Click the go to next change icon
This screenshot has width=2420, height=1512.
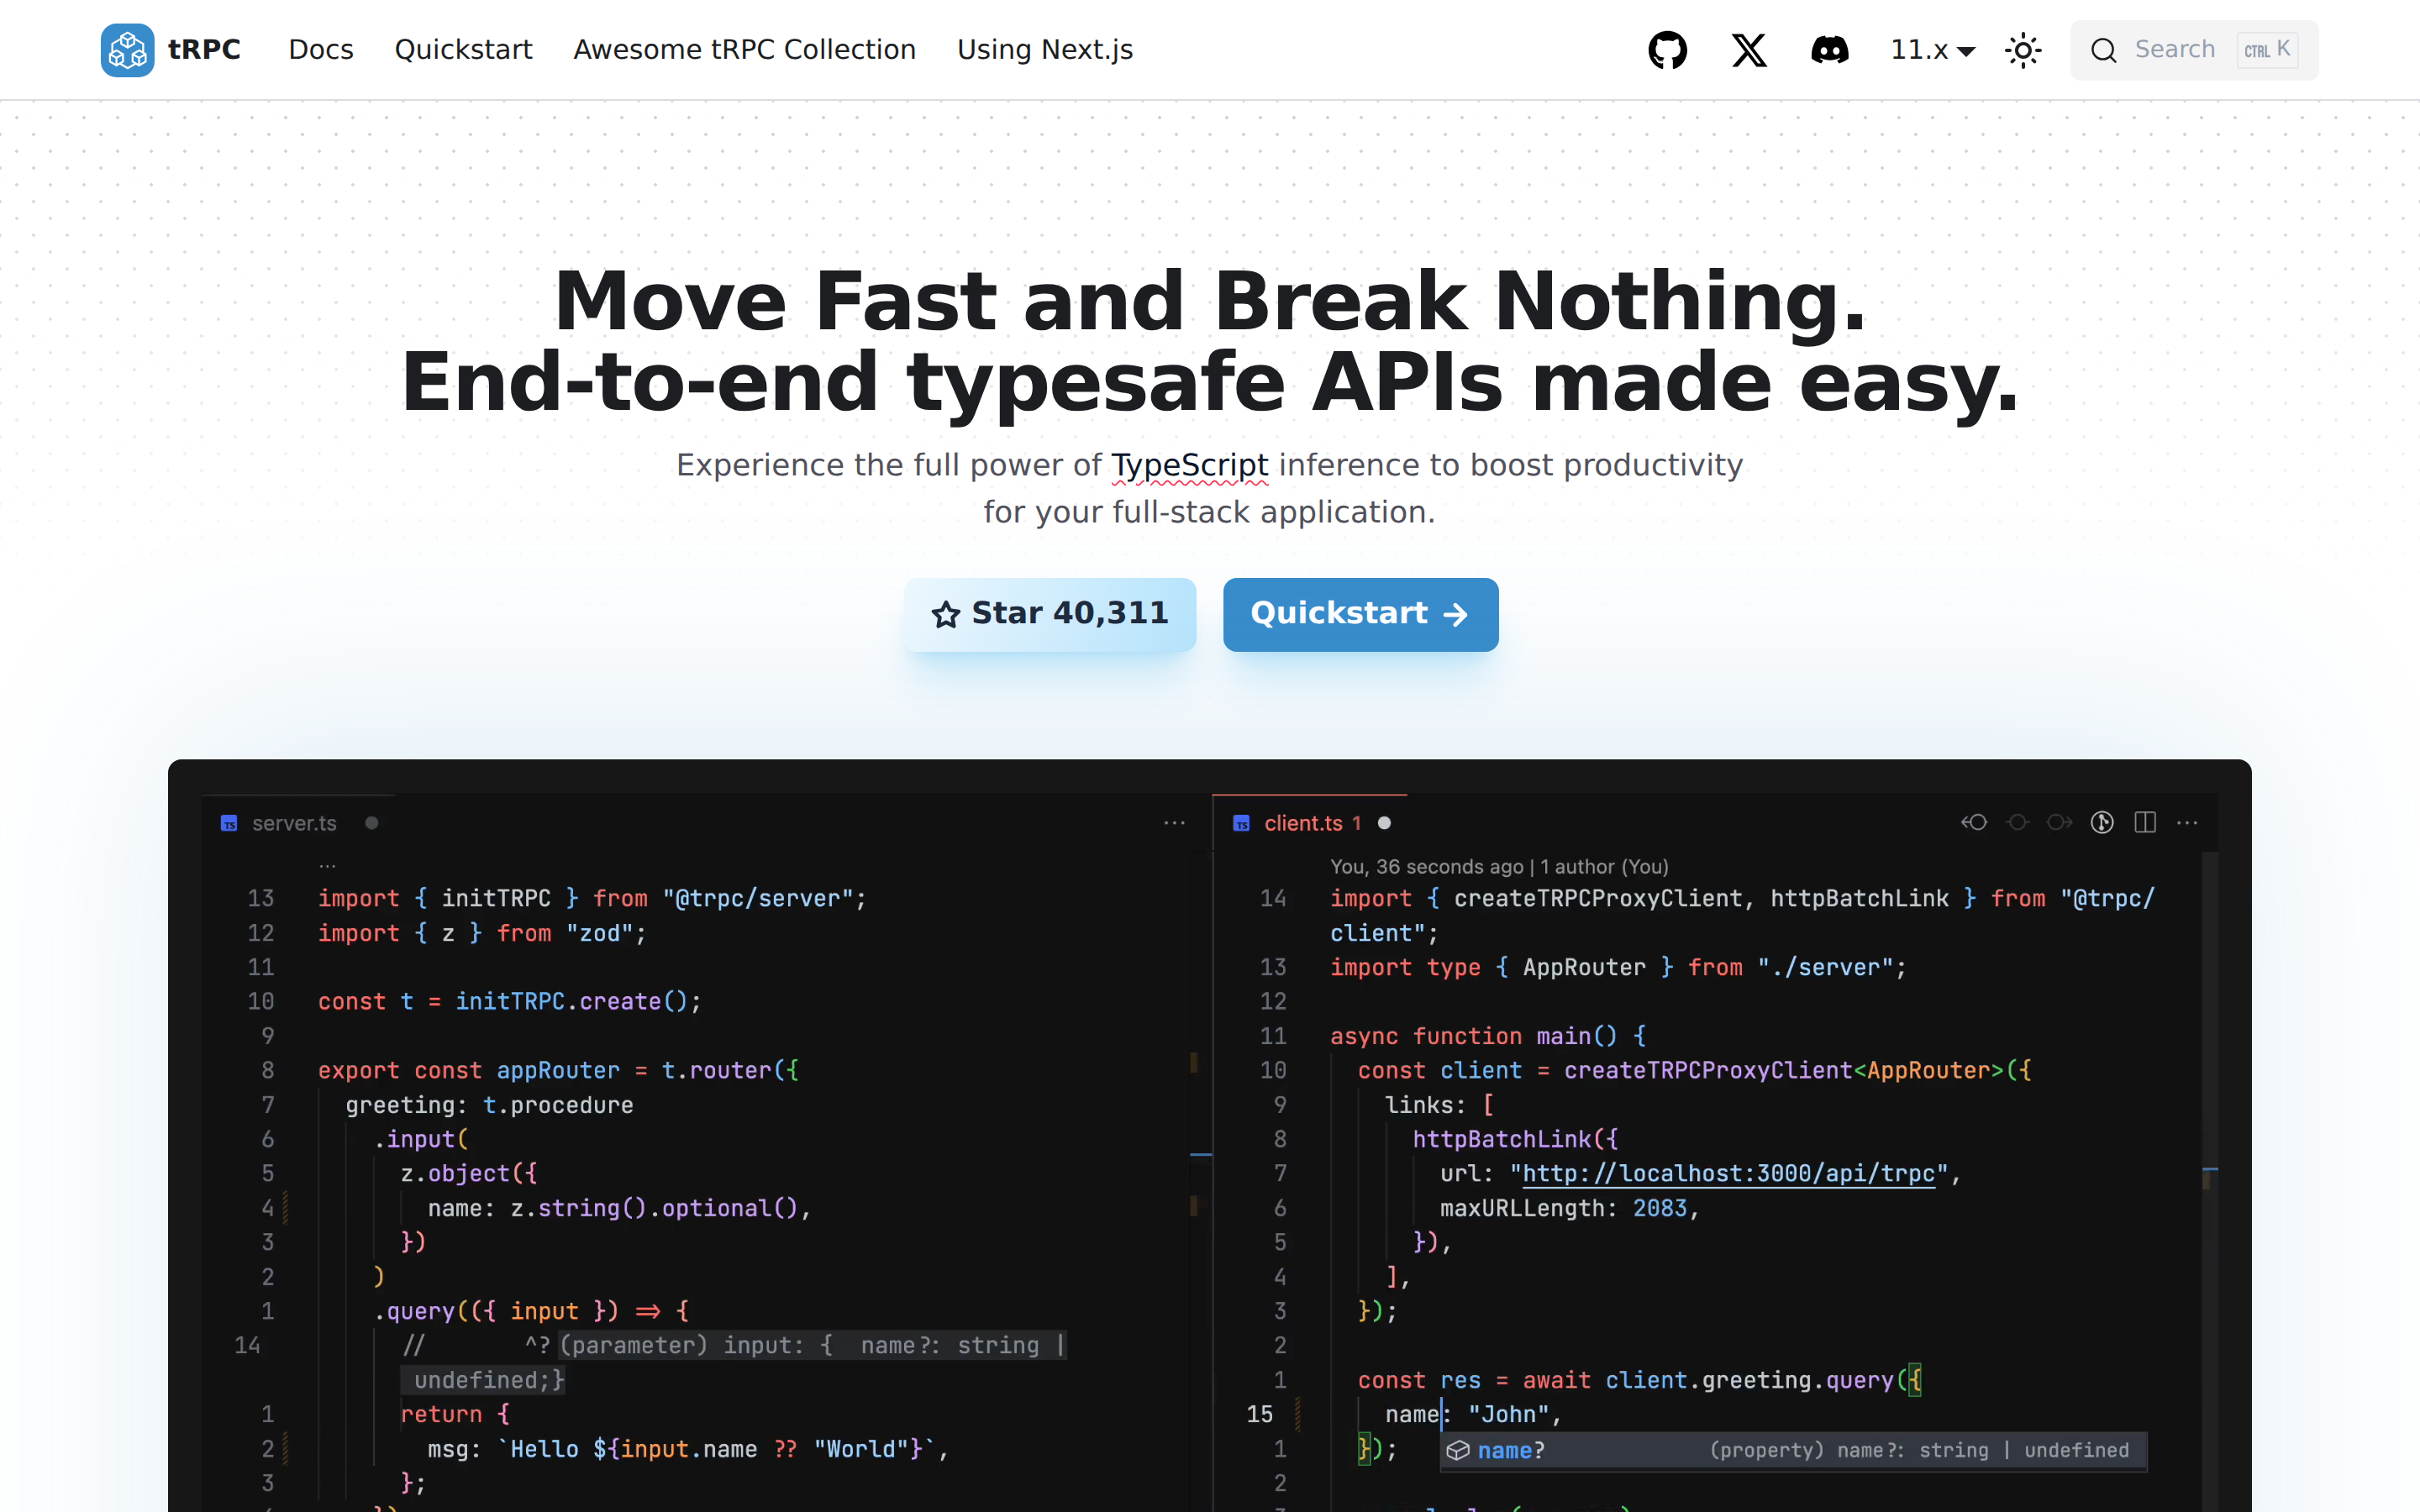pyautogui.click(x=2059, y=822)
